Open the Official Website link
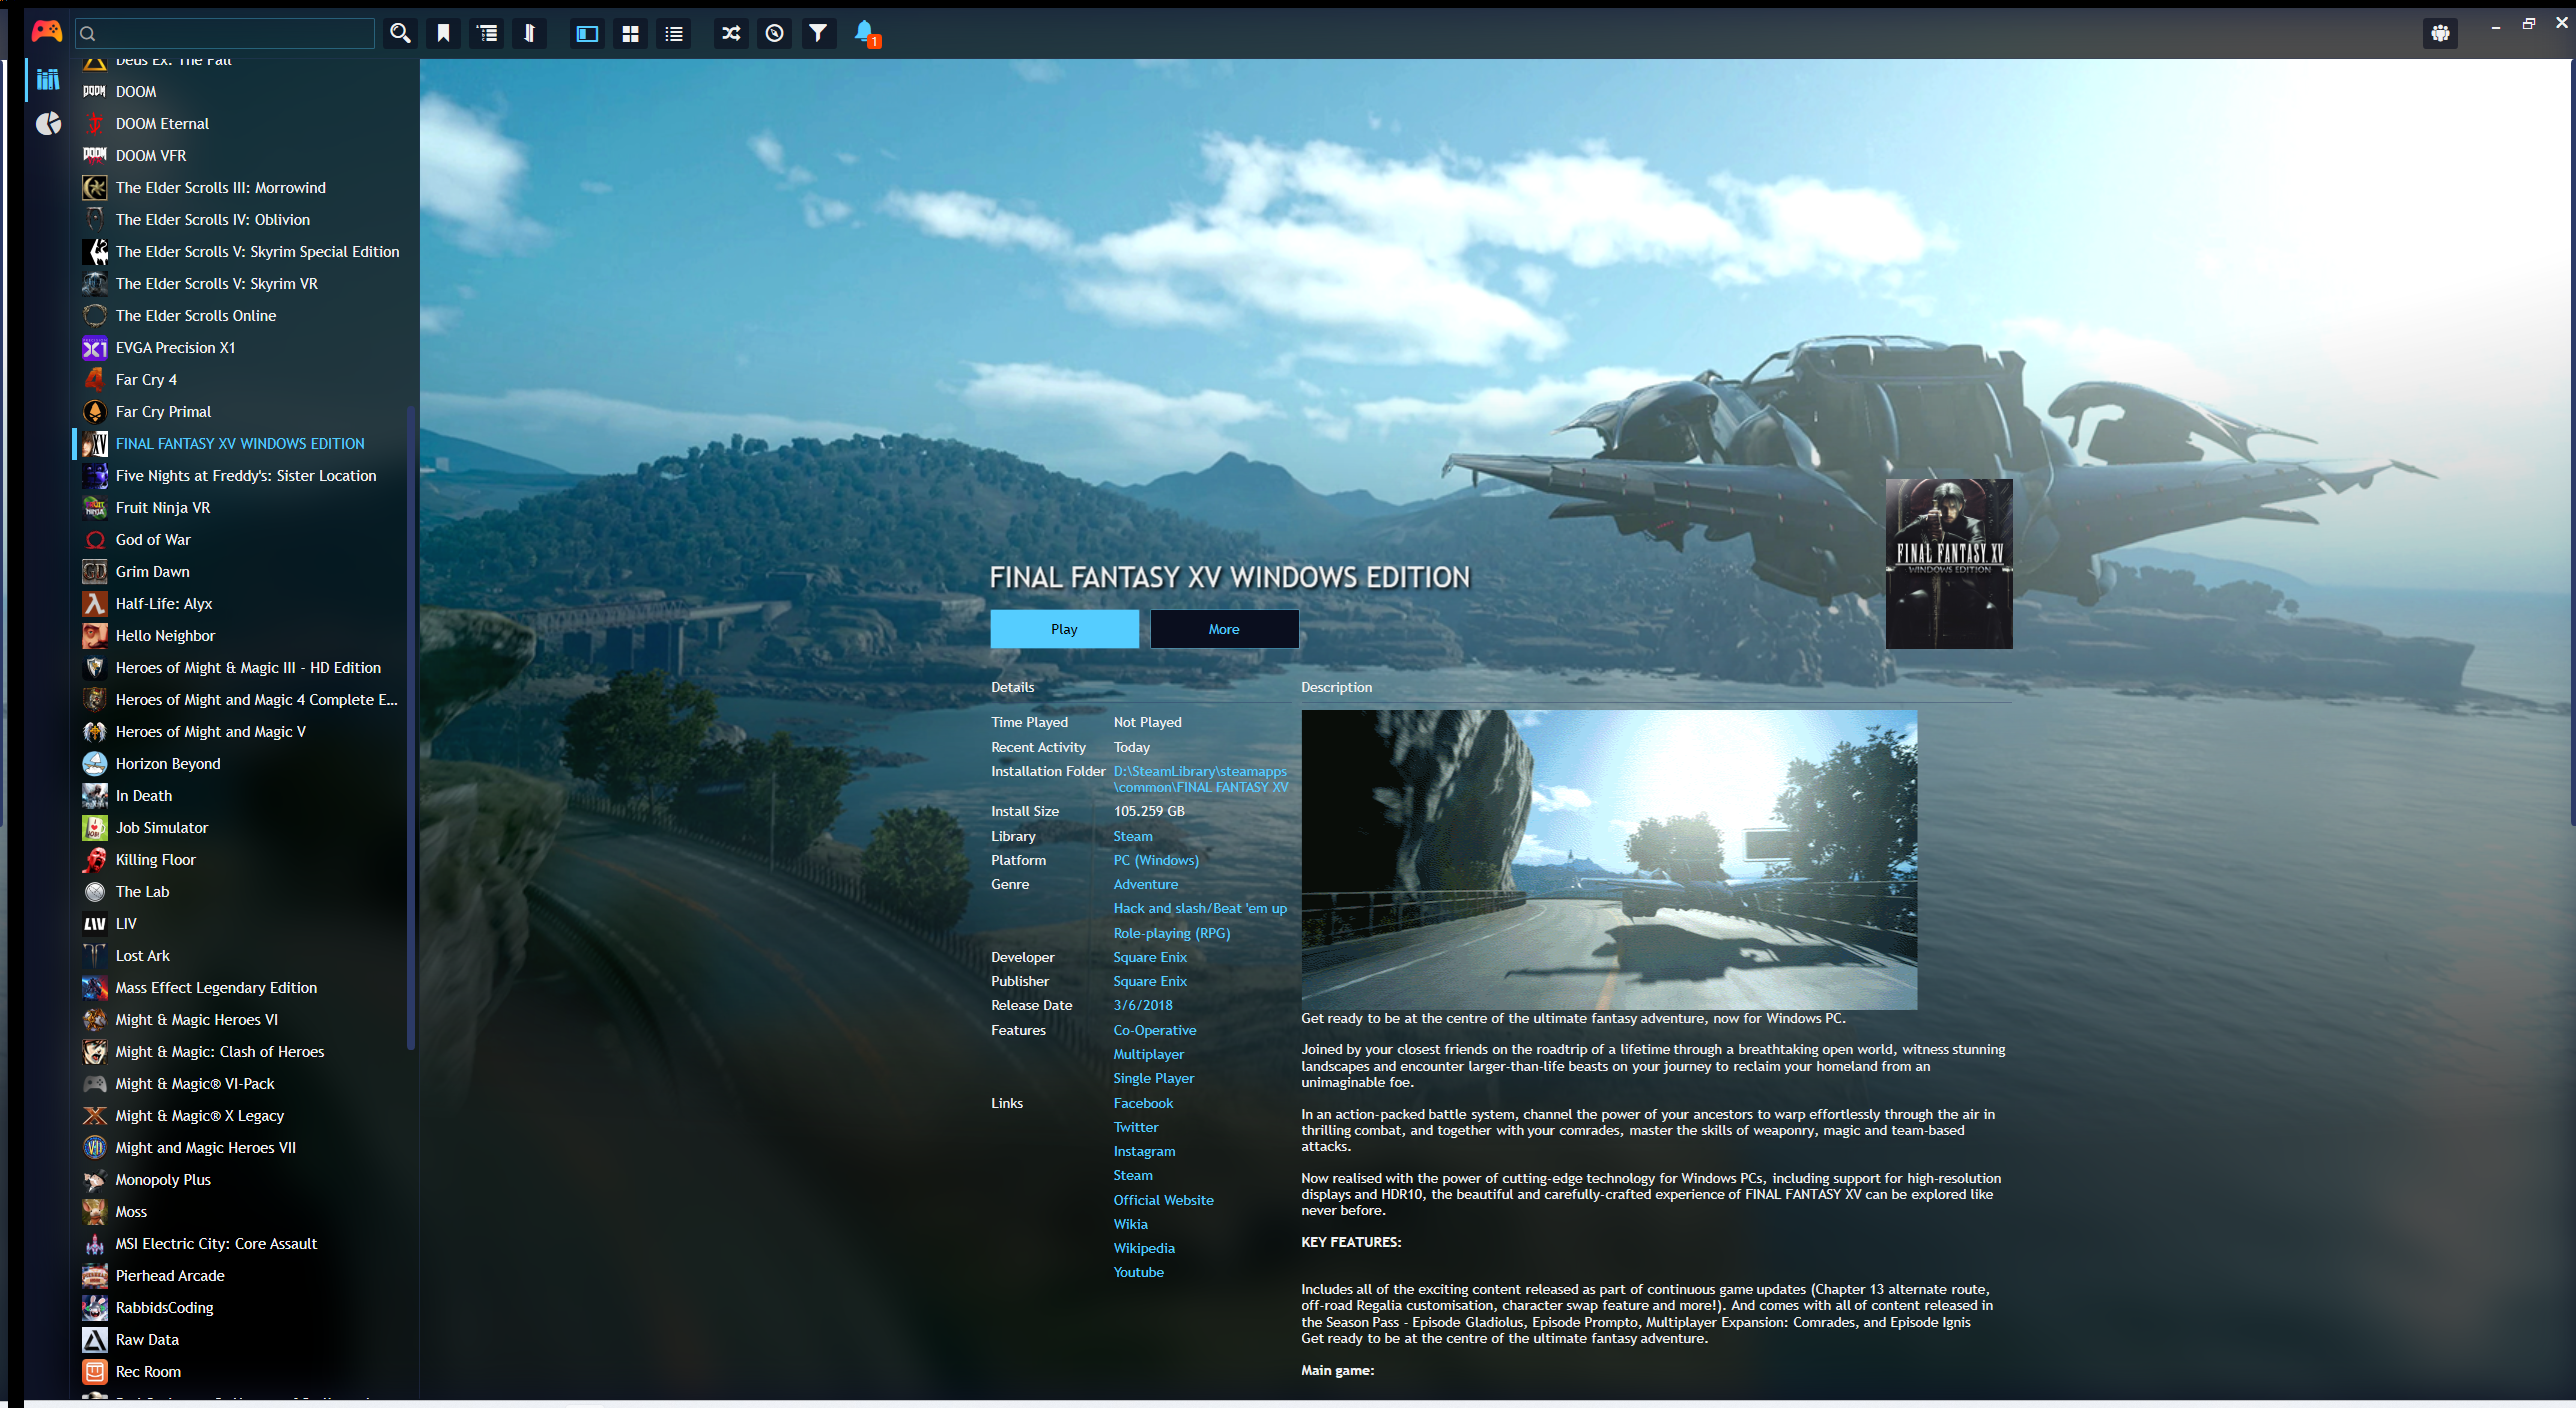 pos(1163,1200)
